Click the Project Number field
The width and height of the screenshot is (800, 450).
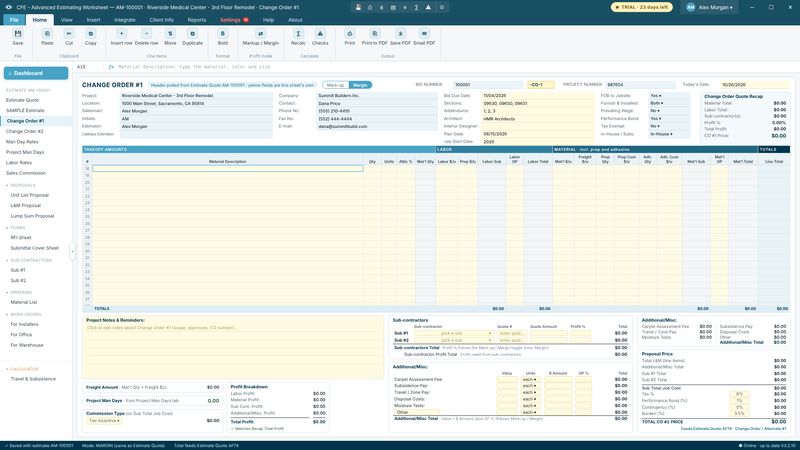(x=640, y=85)
